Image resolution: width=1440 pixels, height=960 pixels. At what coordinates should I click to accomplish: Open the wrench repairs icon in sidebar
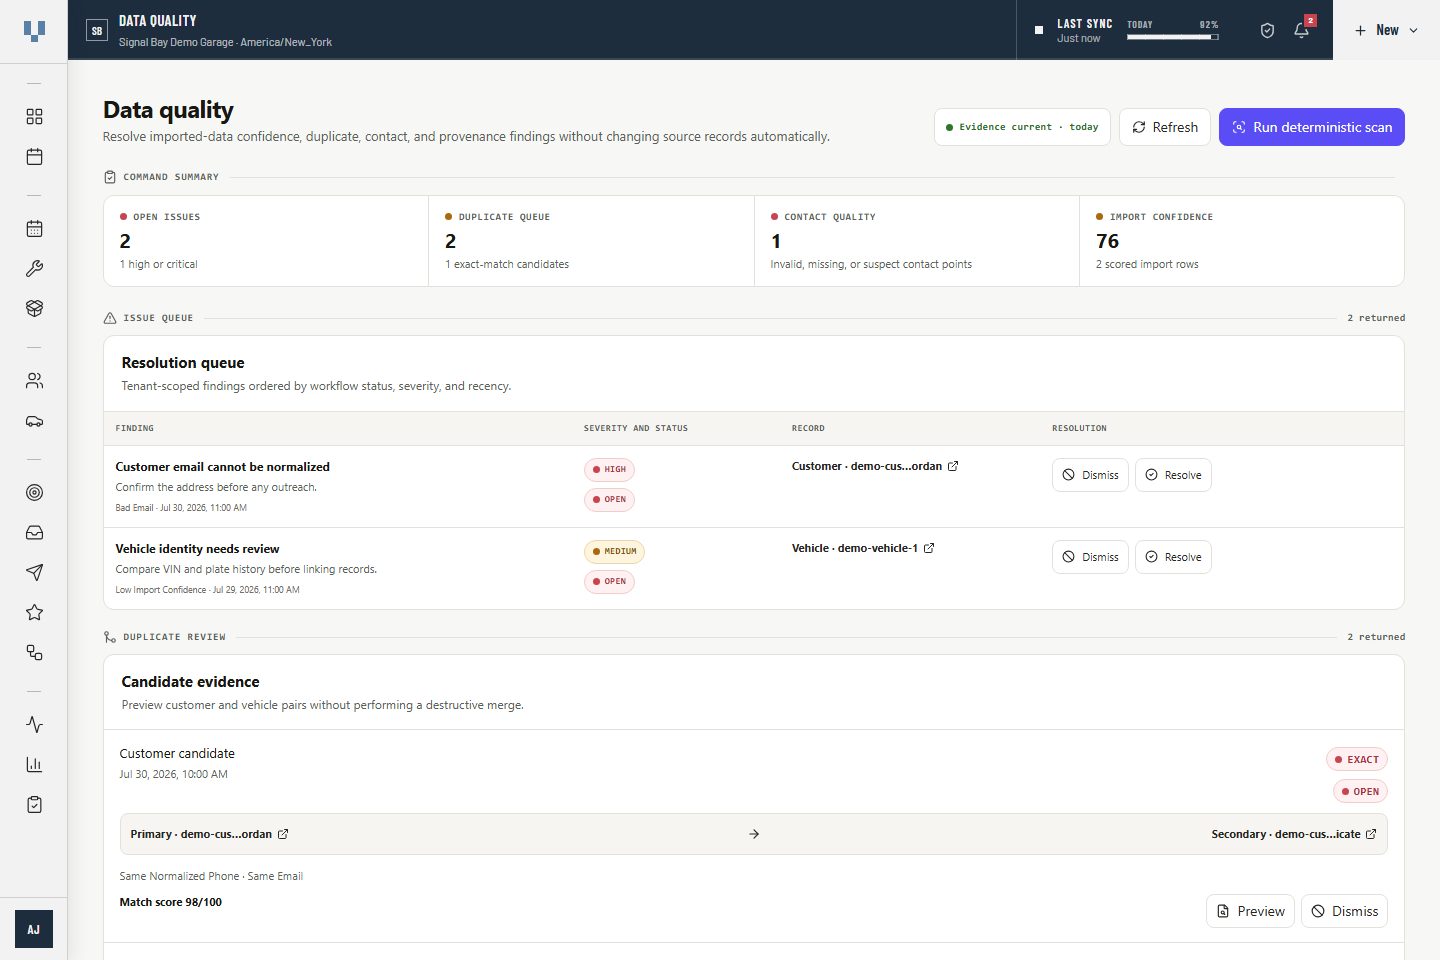coord(34,269)
